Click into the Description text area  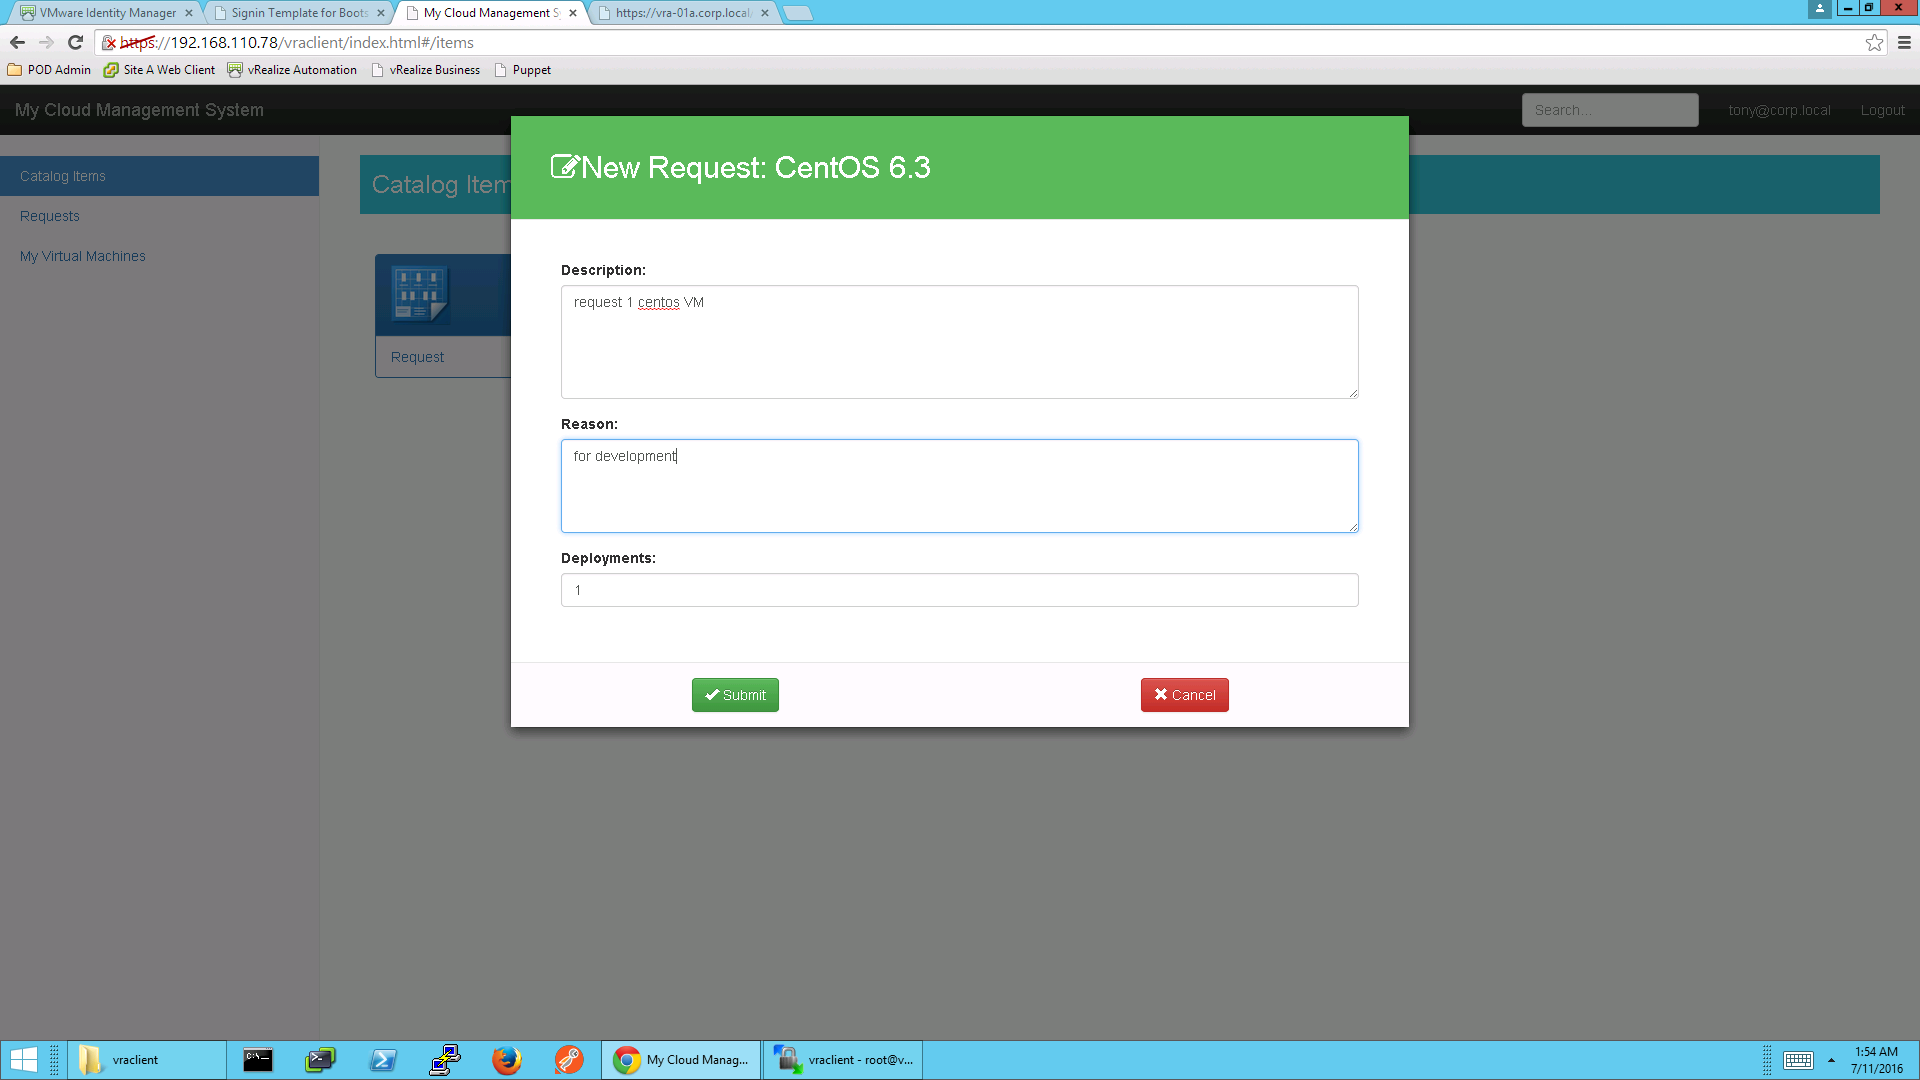[x=959, y=342]
